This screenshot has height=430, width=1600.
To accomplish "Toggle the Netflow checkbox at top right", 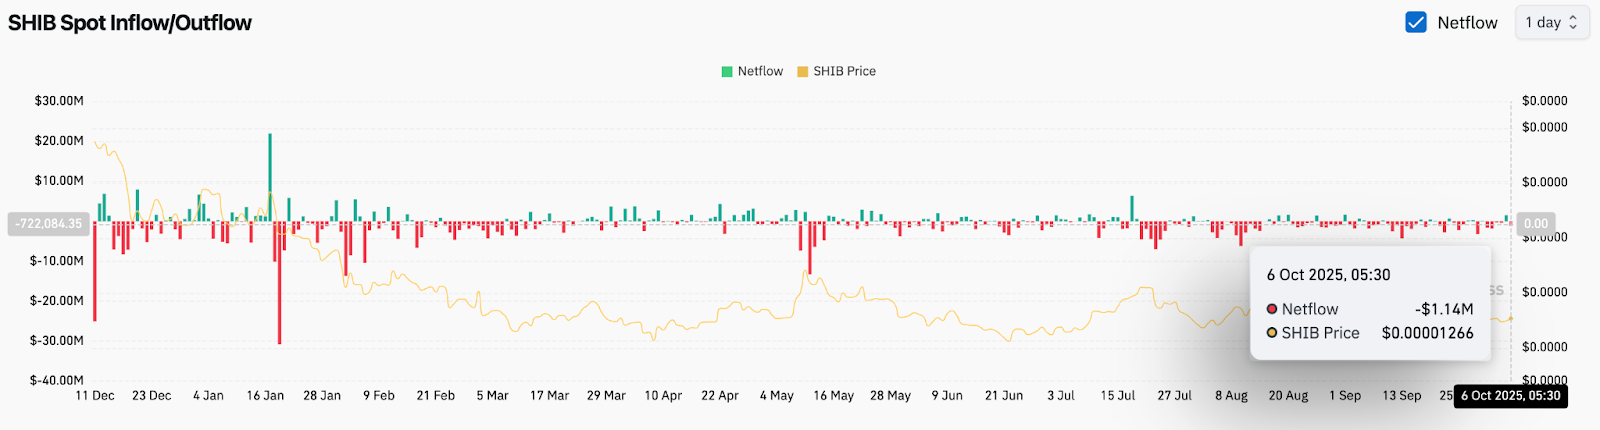I will [1416, 22].
